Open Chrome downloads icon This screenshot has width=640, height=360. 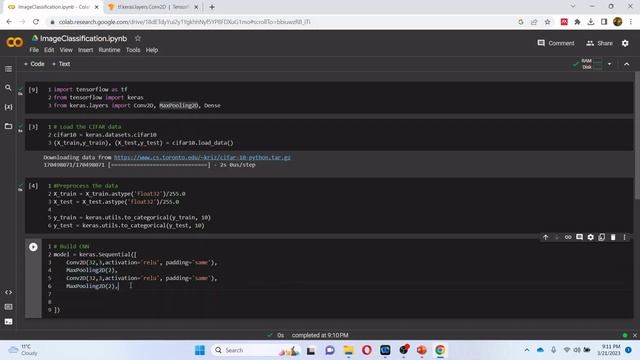[591, 22]
